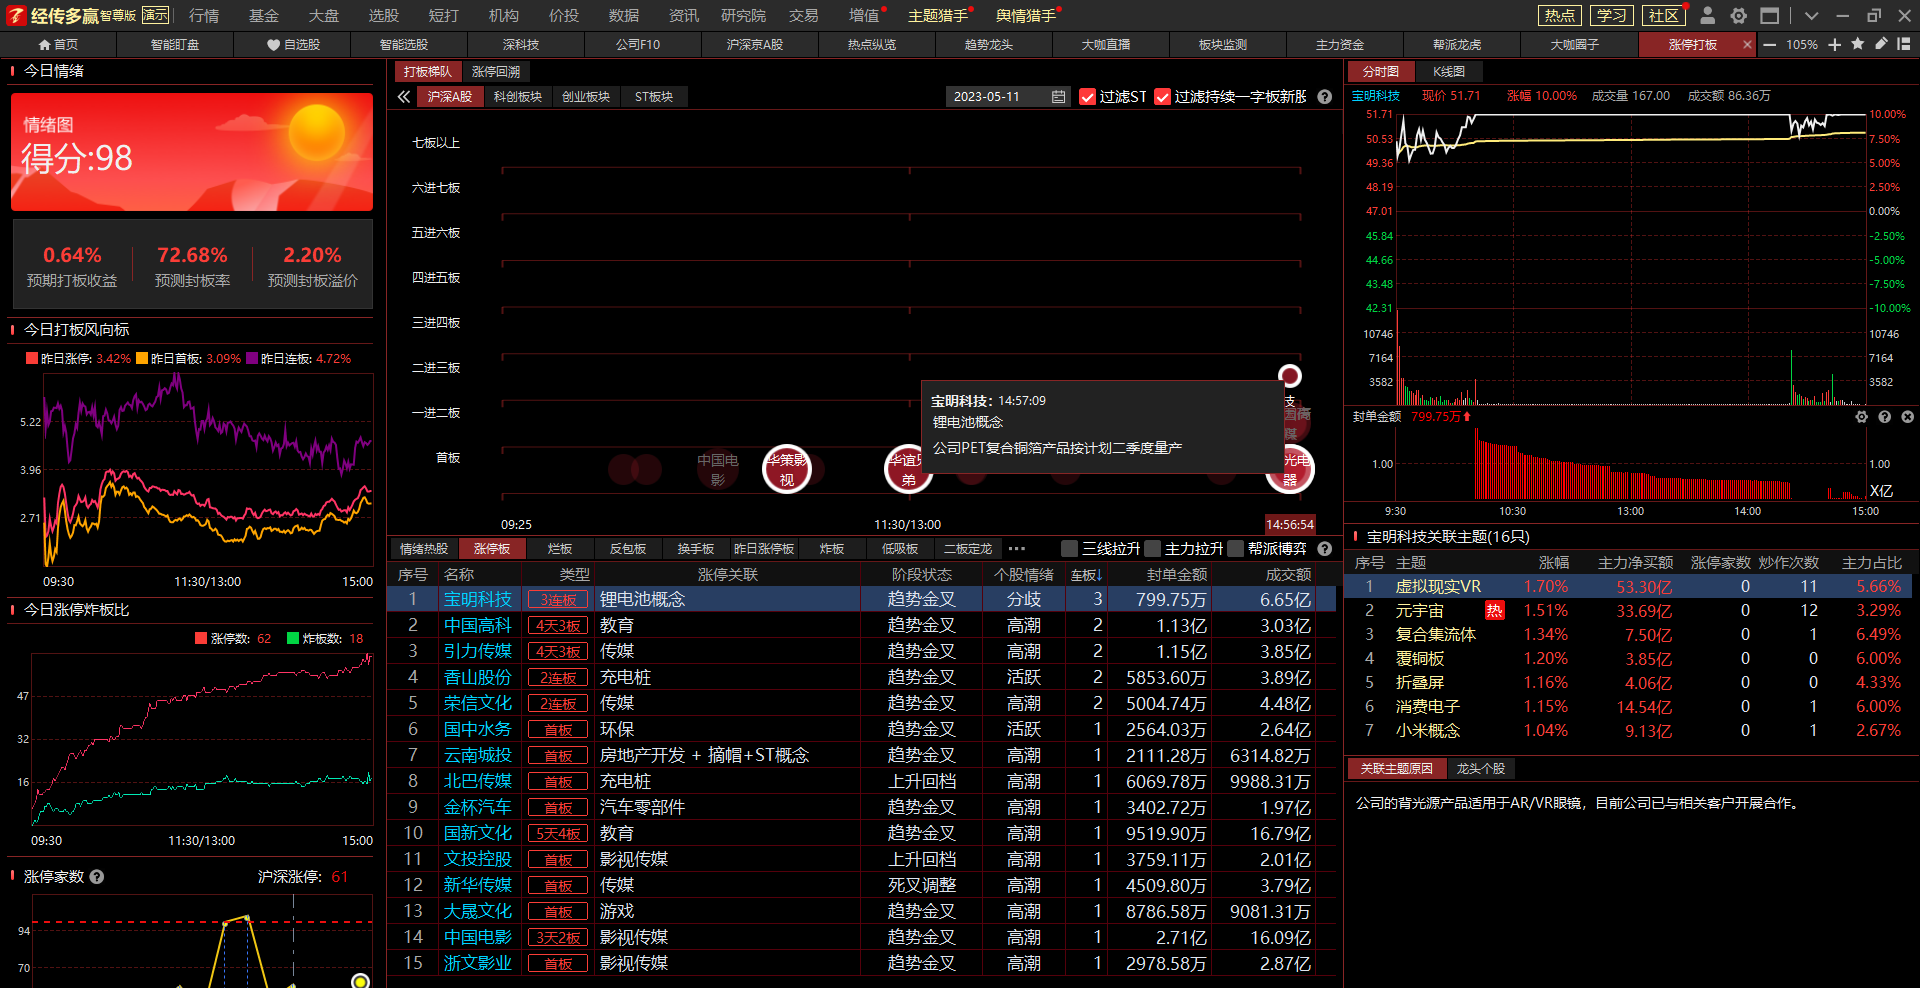
Task: Open help icon next to filter checkboxes
Action: (x=1325, y=97)
